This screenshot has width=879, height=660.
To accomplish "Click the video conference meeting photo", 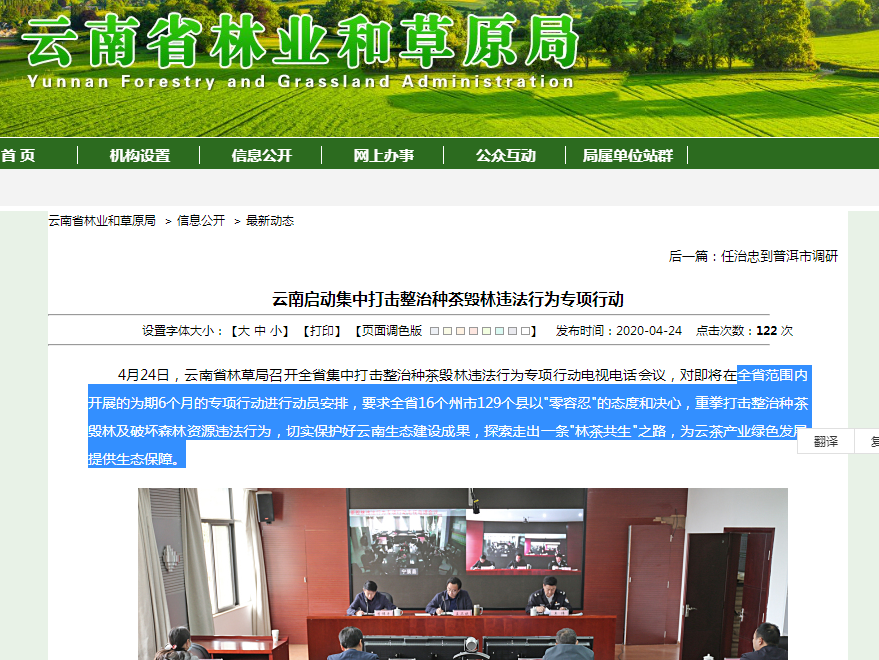I will (x=462, y=574).
